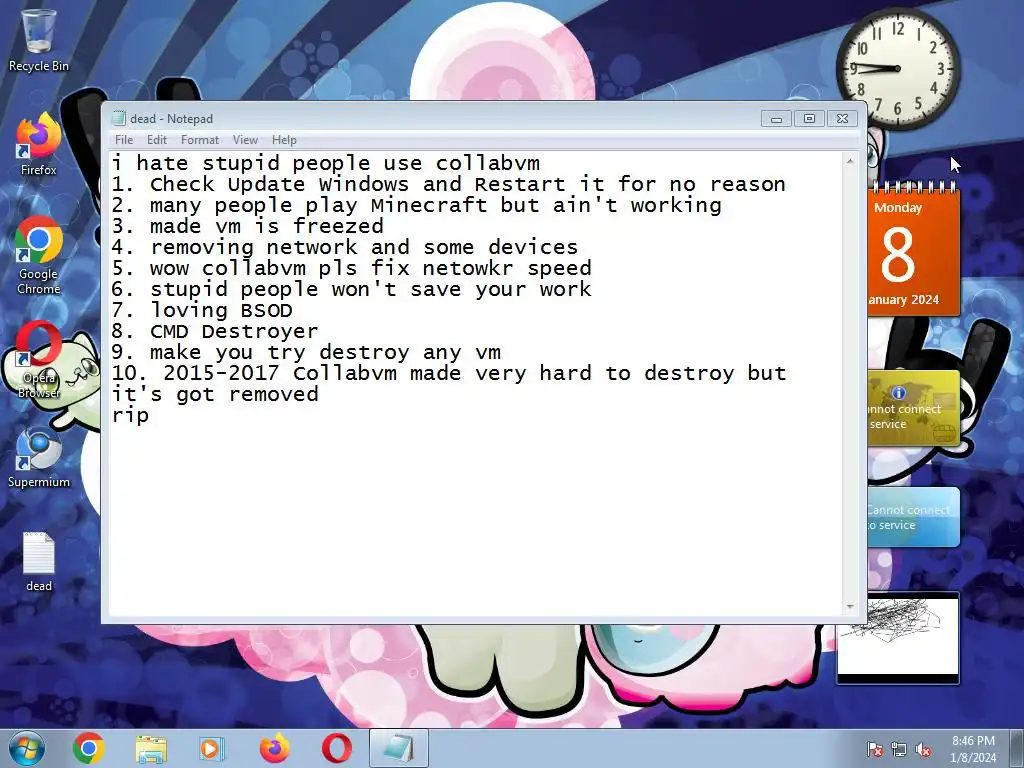Place cursor after the word "rip"

tap(150, 415)
